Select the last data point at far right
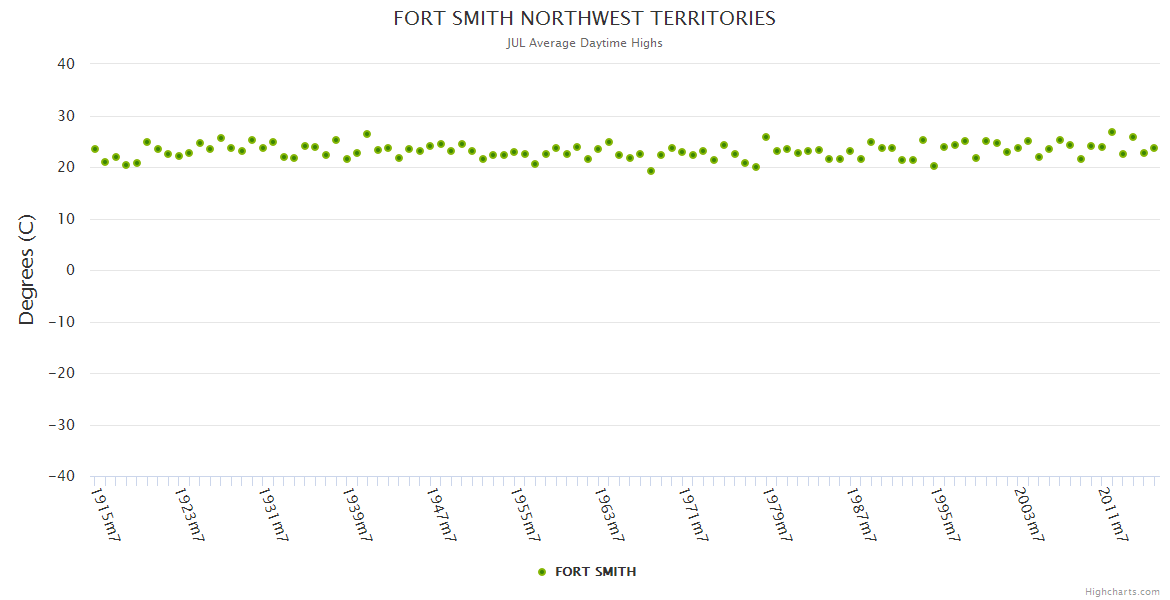Image resolution: width=1170 pixels, height=600 pixels. [x=1153, y=148]
